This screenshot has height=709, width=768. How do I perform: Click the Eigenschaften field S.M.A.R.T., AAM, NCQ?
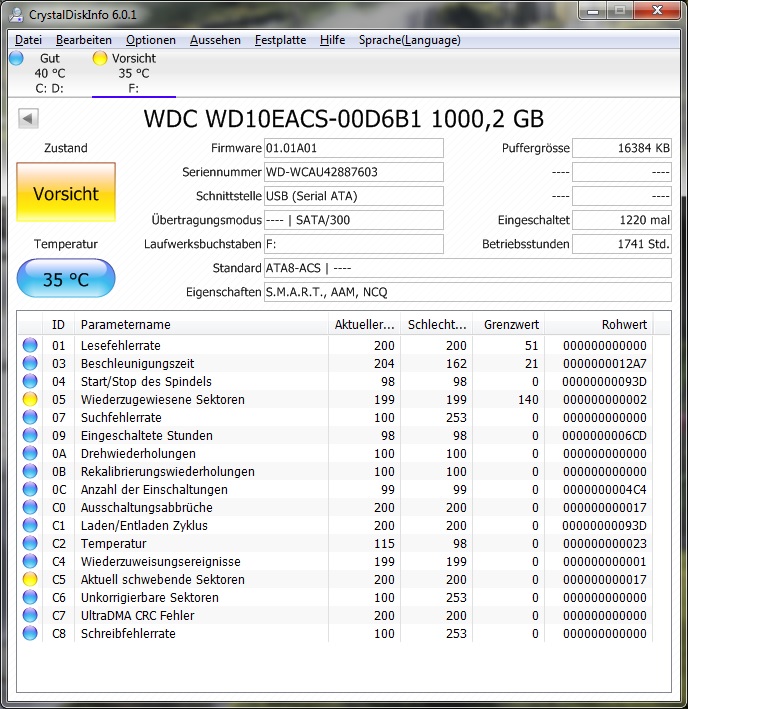point(468,292)
